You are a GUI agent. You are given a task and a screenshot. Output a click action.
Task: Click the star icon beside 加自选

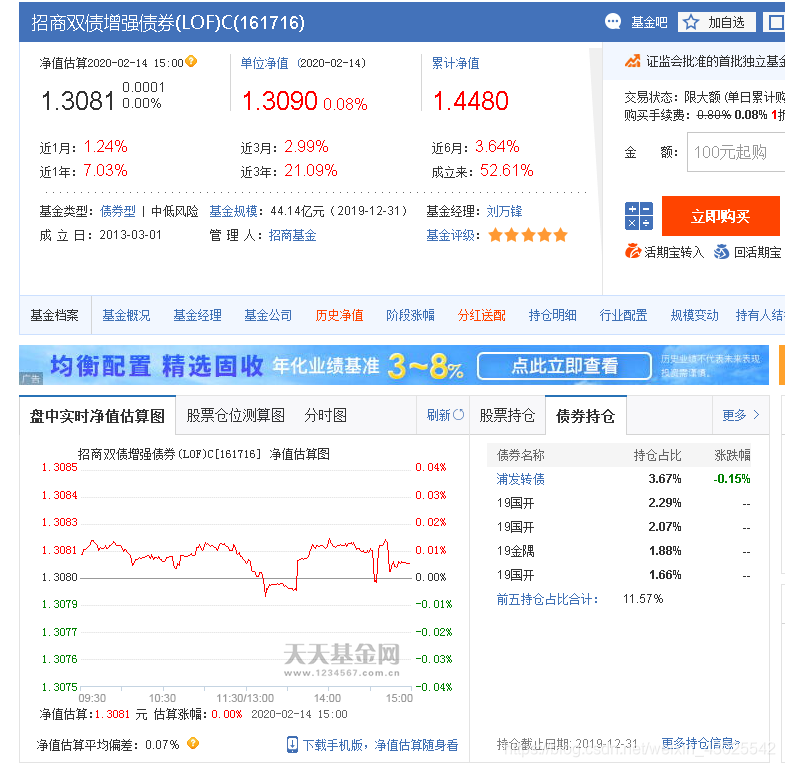point(691,22)
